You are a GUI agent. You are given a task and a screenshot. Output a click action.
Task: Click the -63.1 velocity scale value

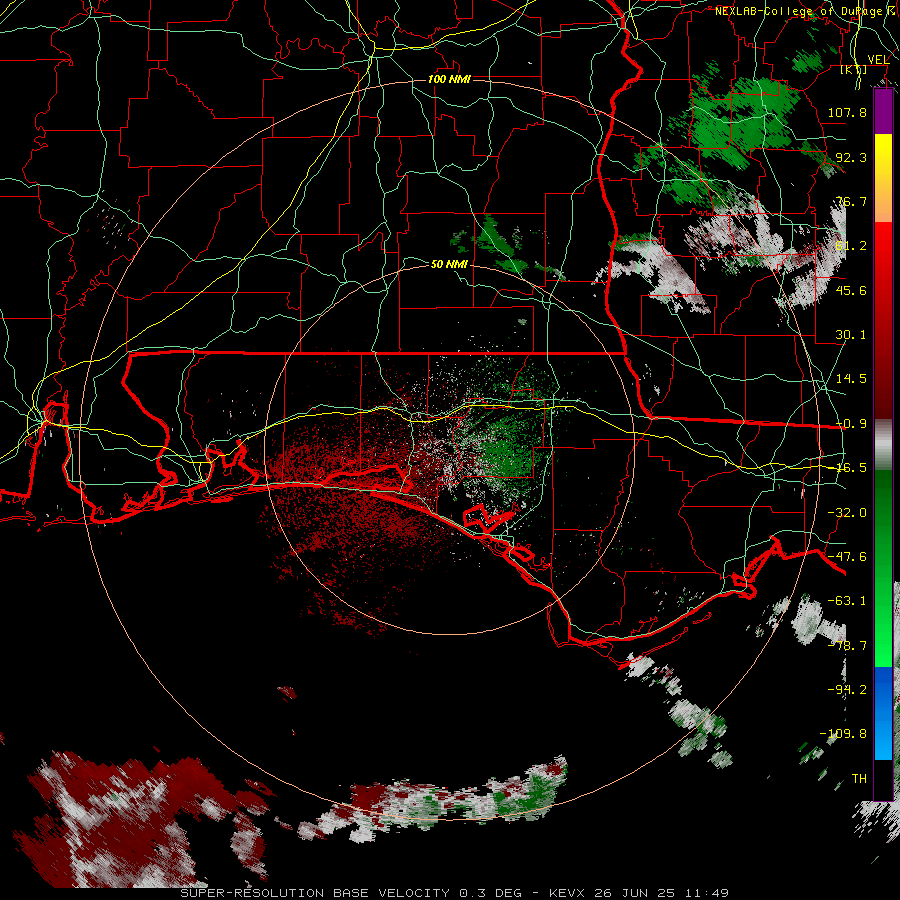click(x=847, y=601)
